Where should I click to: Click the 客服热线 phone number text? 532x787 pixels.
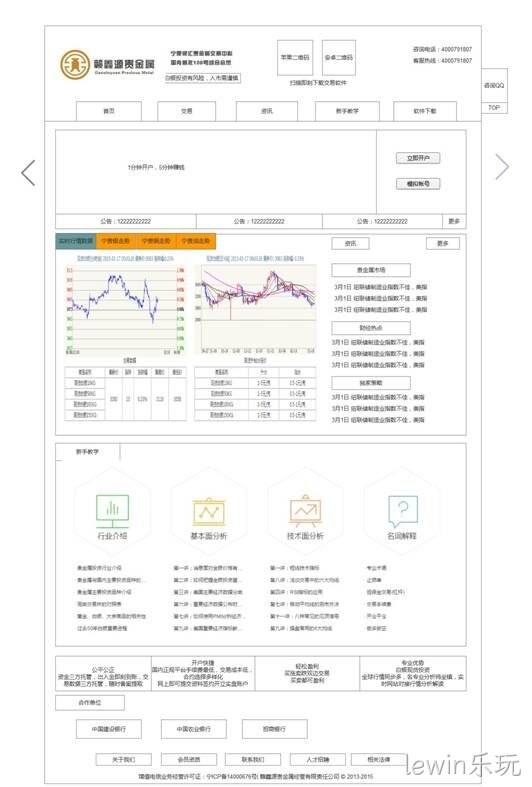tap(442, 60)
